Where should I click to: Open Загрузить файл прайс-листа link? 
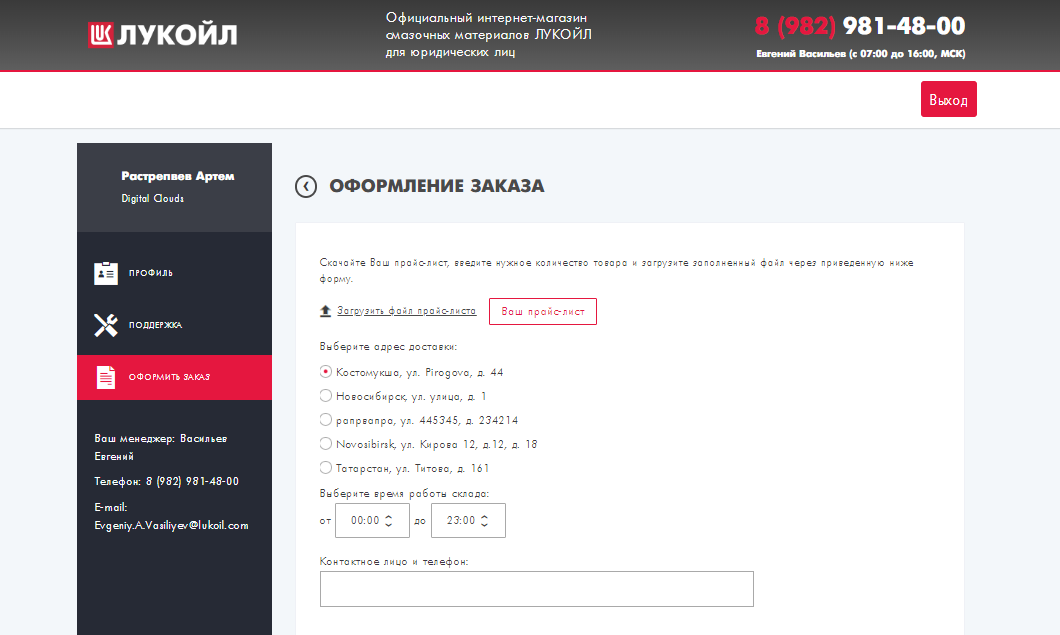click(406, 311)
